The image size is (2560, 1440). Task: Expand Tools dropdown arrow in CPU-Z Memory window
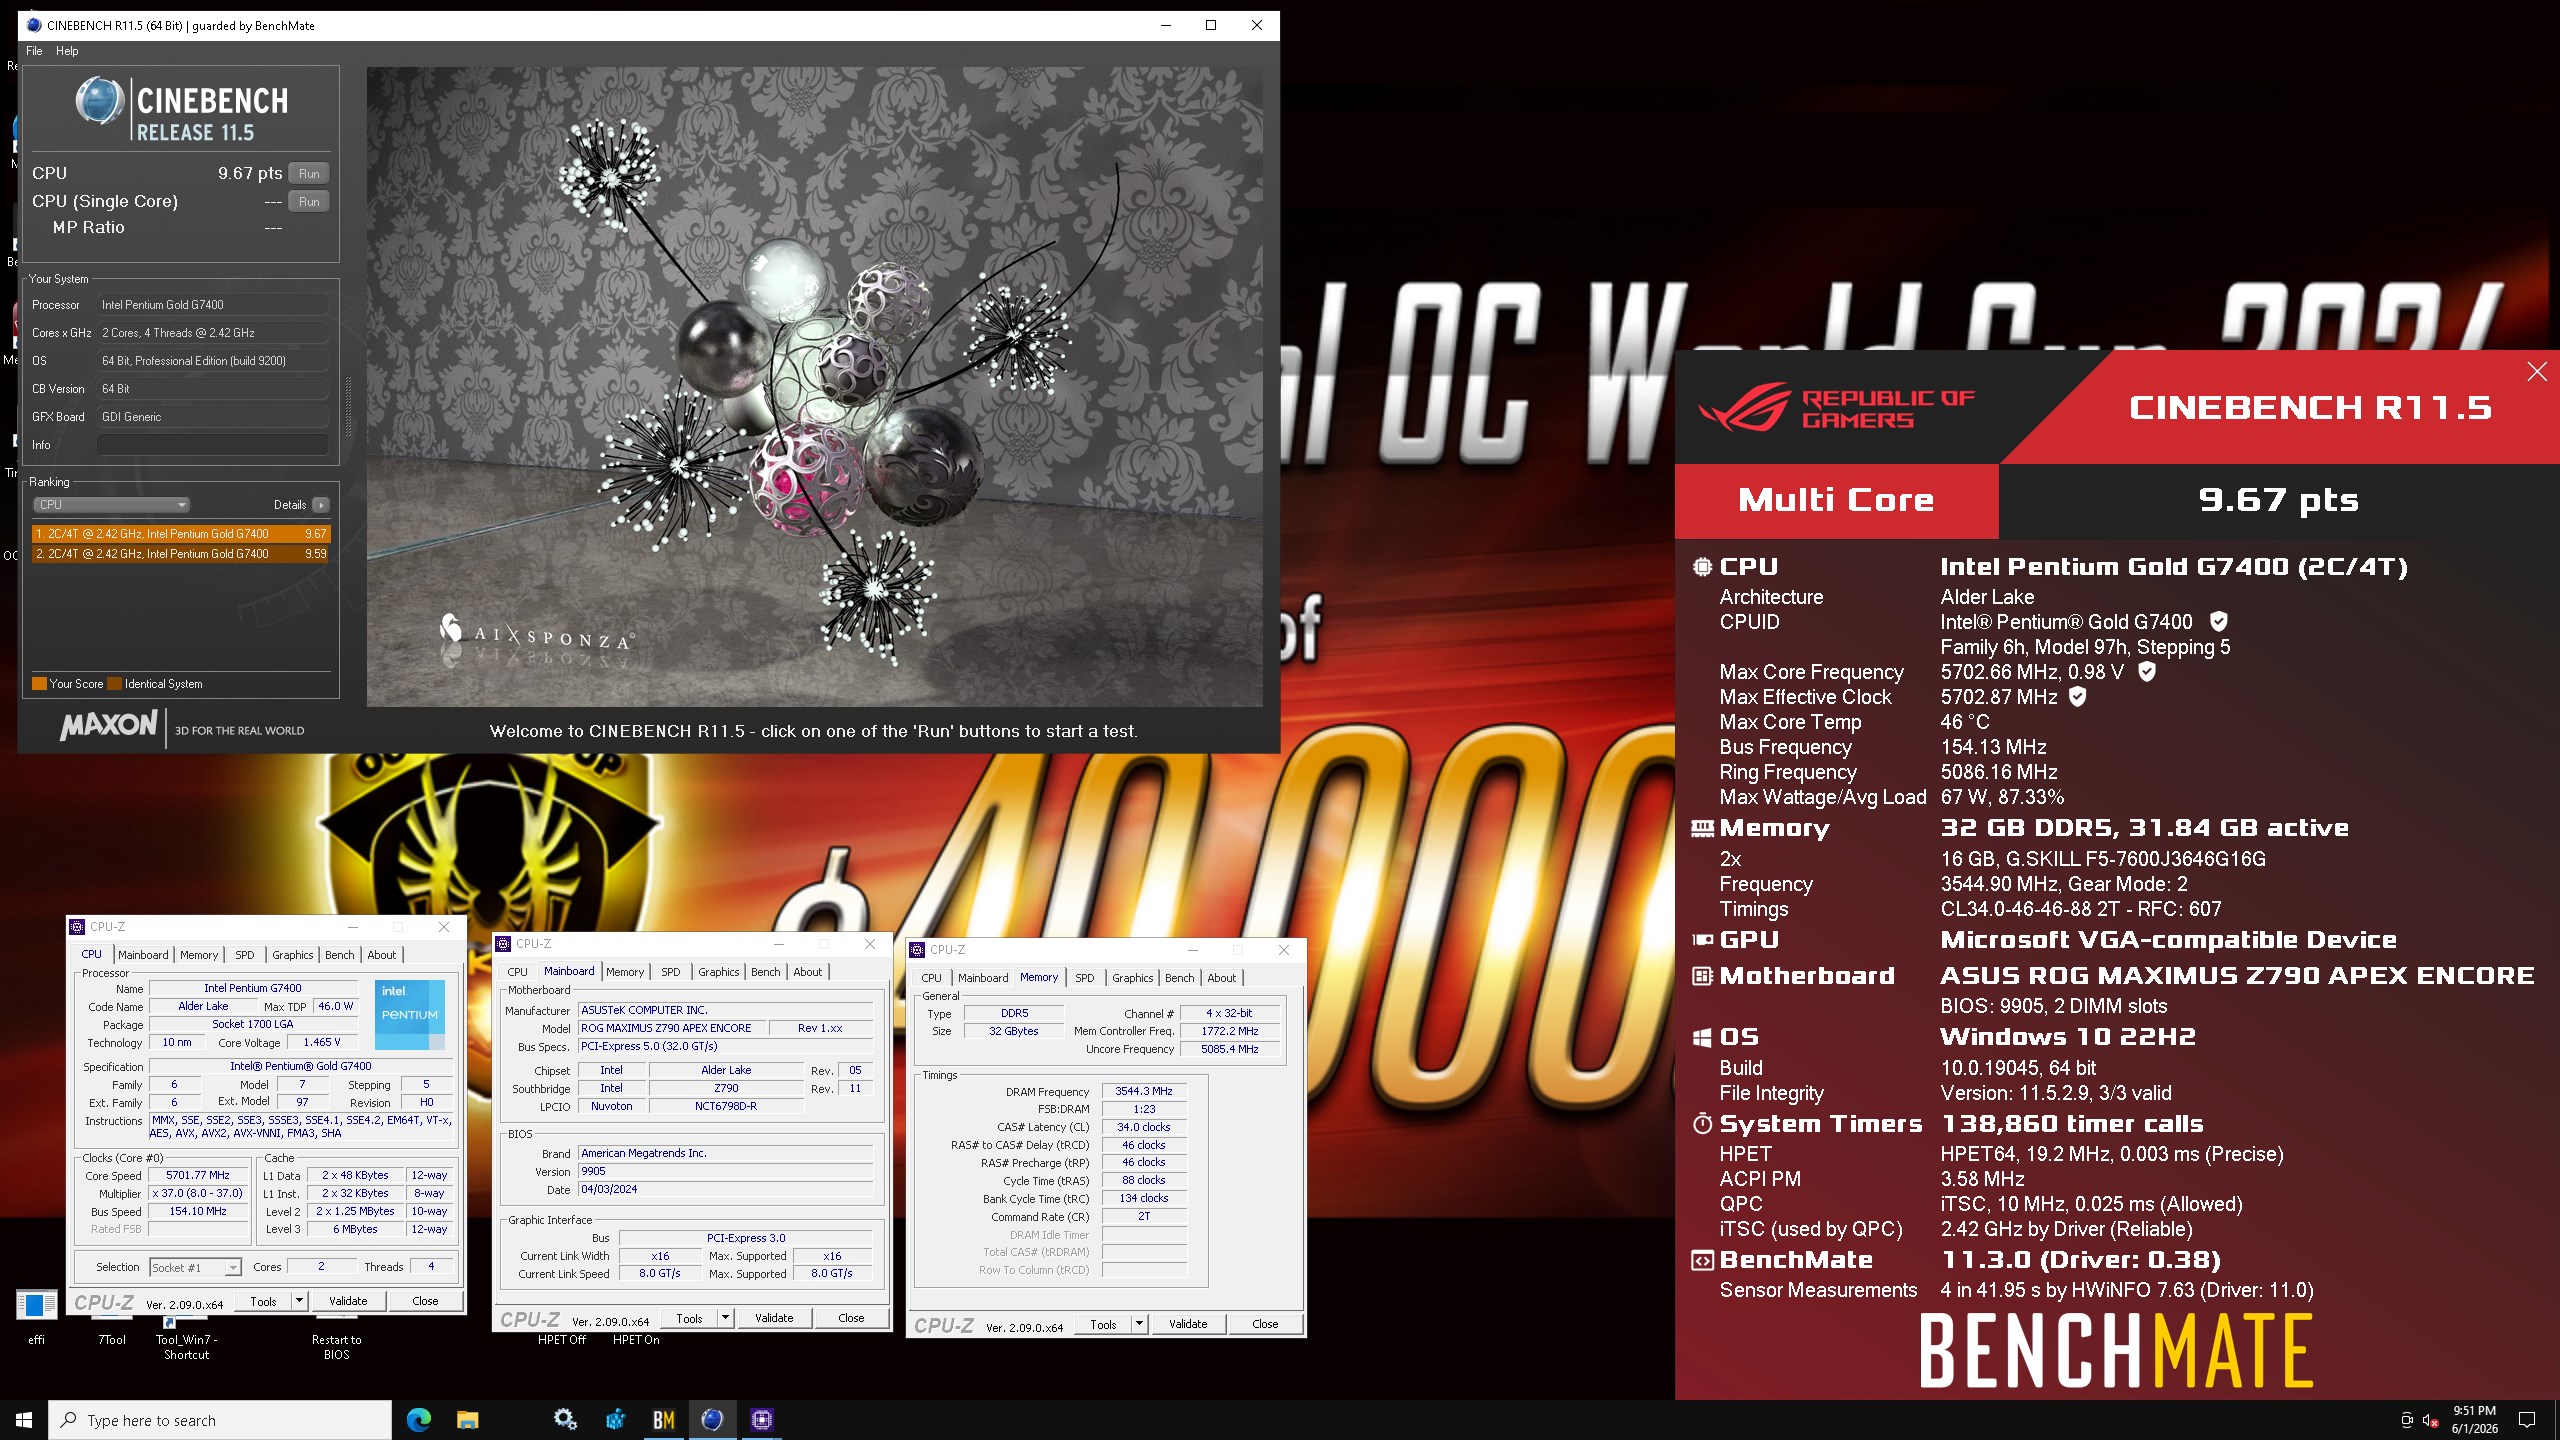click(1139, 1324)
